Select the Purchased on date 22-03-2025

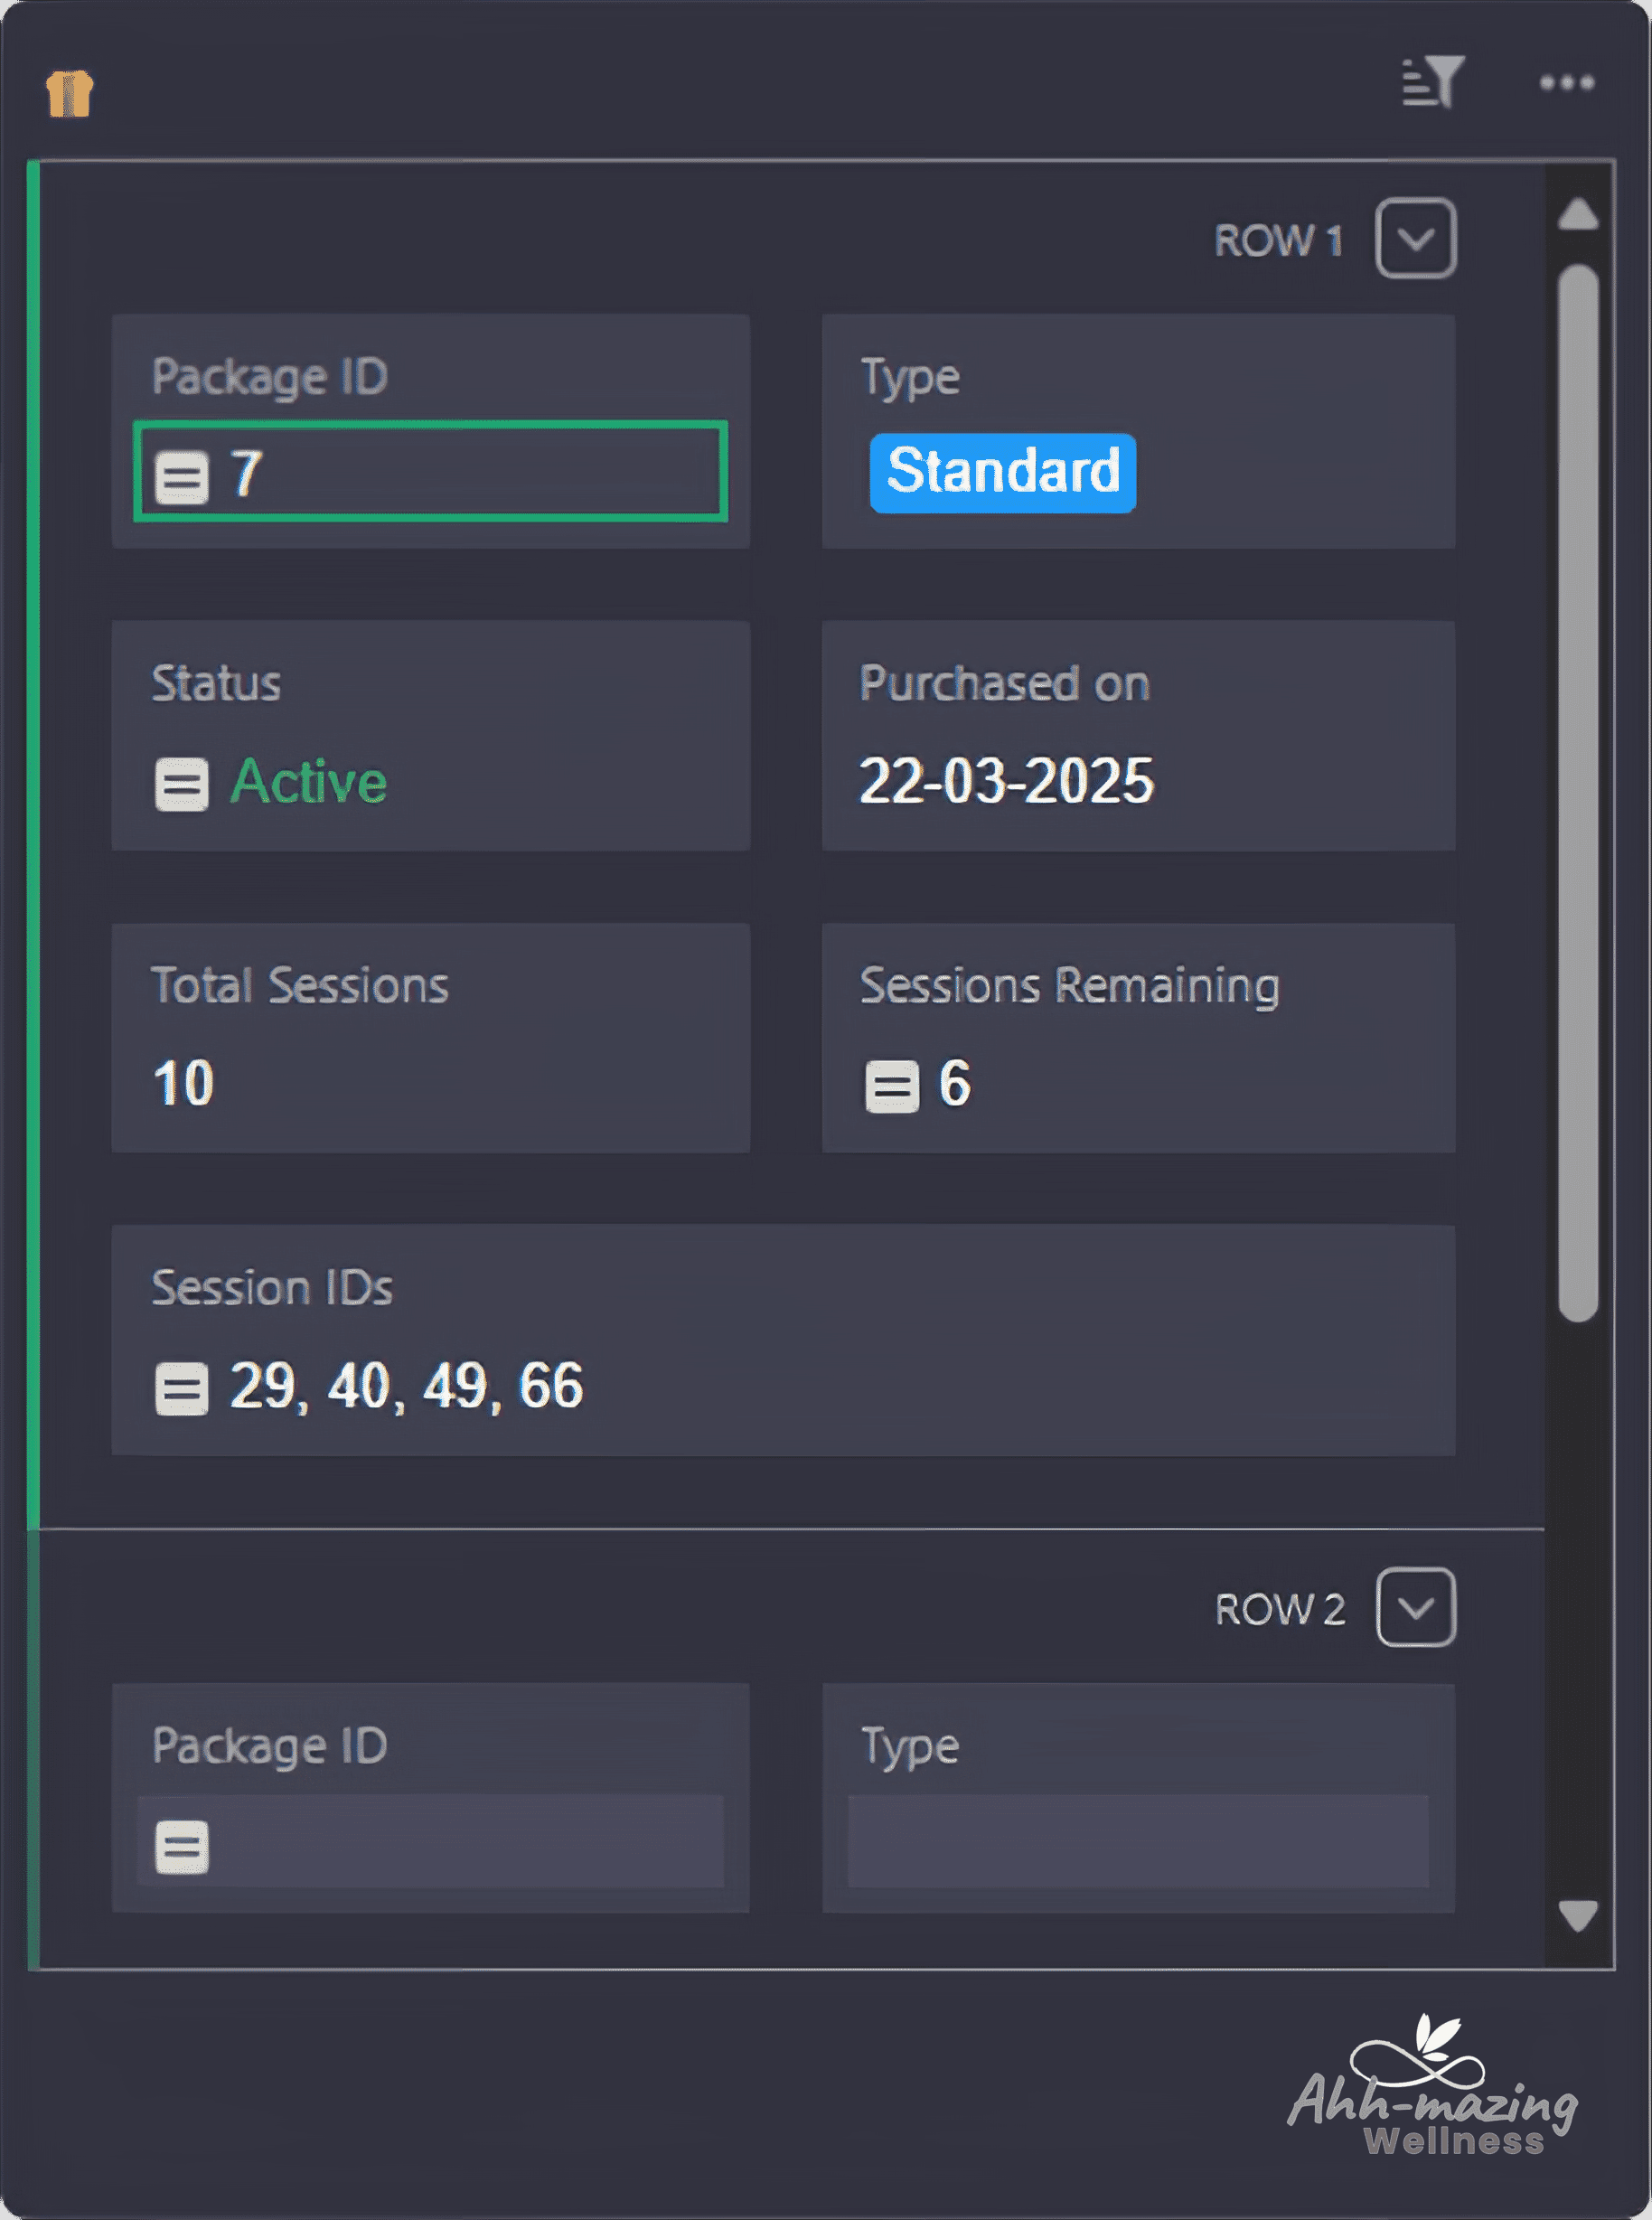tap(1006, 781)
